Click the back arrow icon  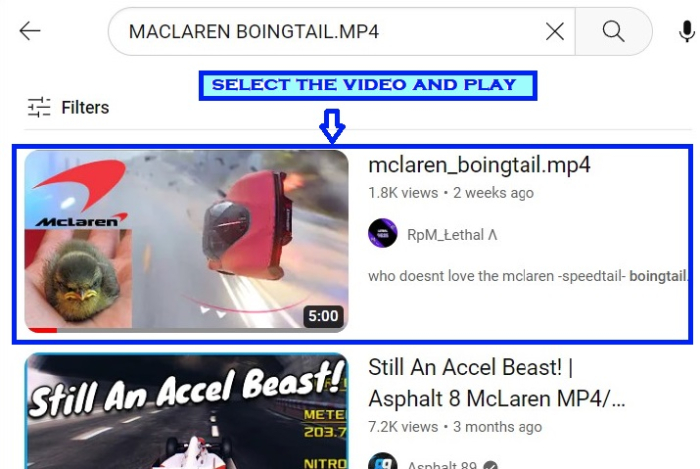tap(30, 31)
